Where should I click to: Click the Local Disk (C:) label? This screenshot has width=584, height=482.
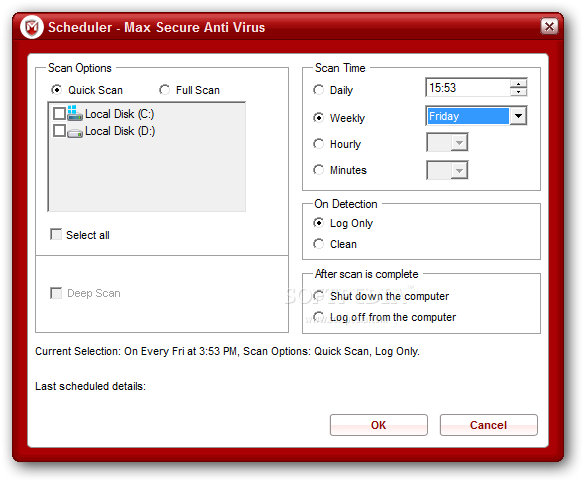coord(120,114)
